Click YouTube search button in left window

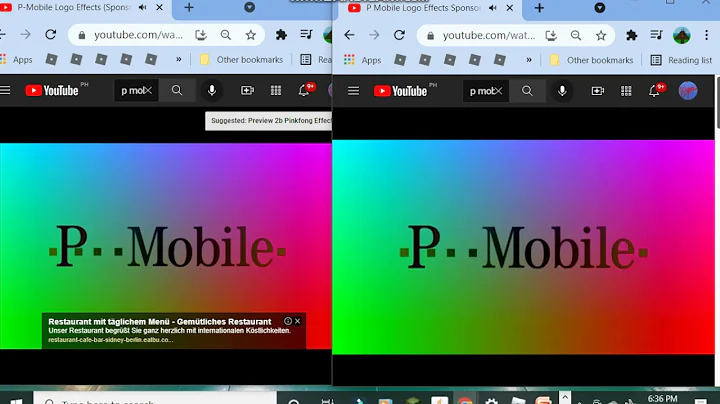point(177,90)
